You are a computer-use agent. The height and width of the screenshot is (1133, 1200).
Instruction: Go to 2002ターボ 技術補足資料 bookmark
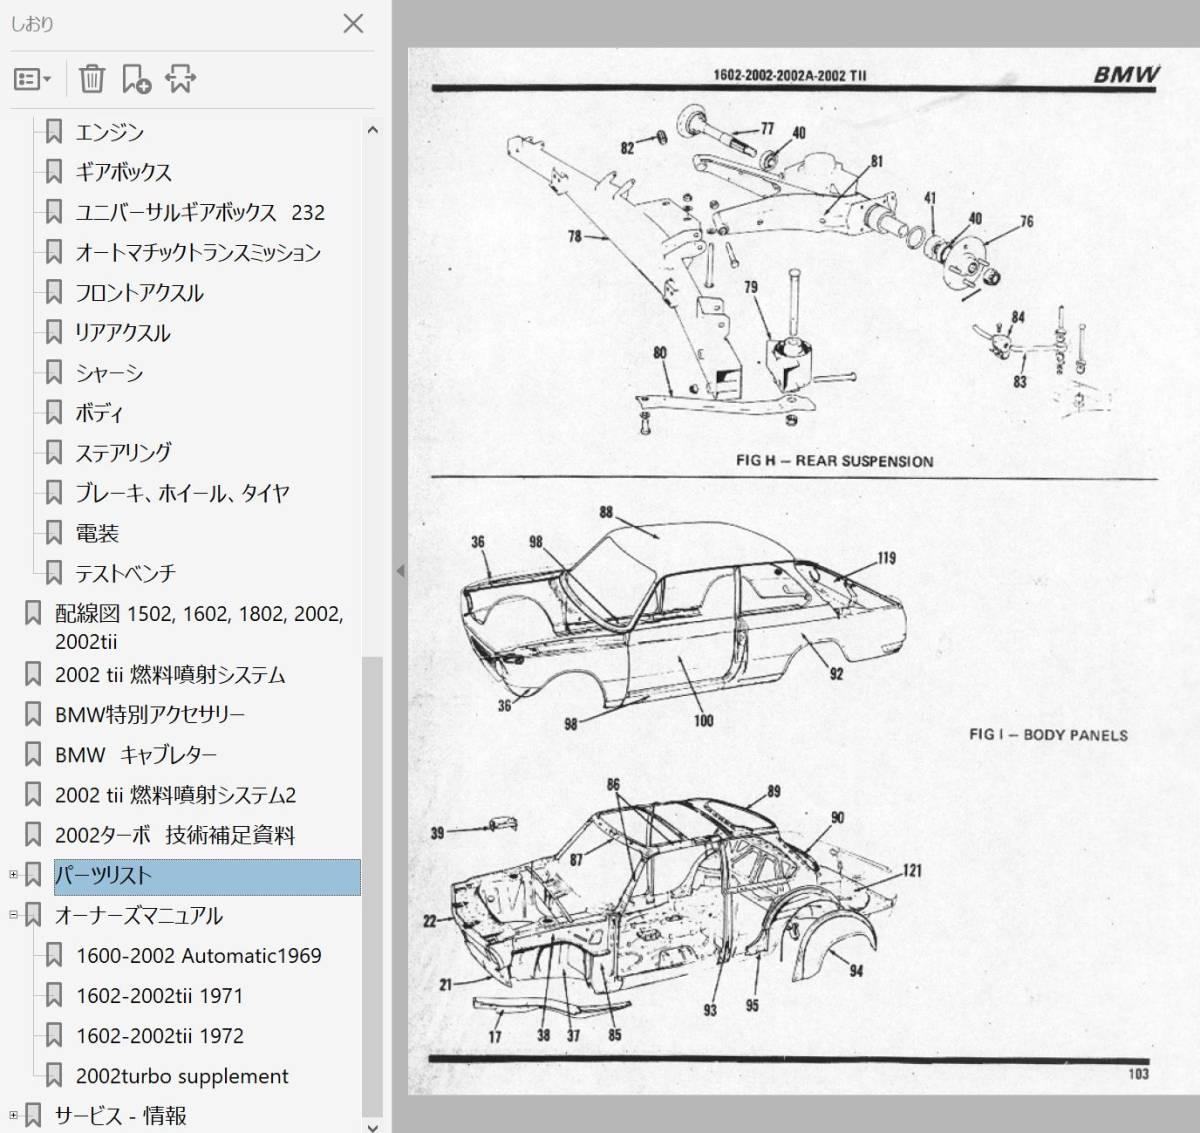(175, 834)
